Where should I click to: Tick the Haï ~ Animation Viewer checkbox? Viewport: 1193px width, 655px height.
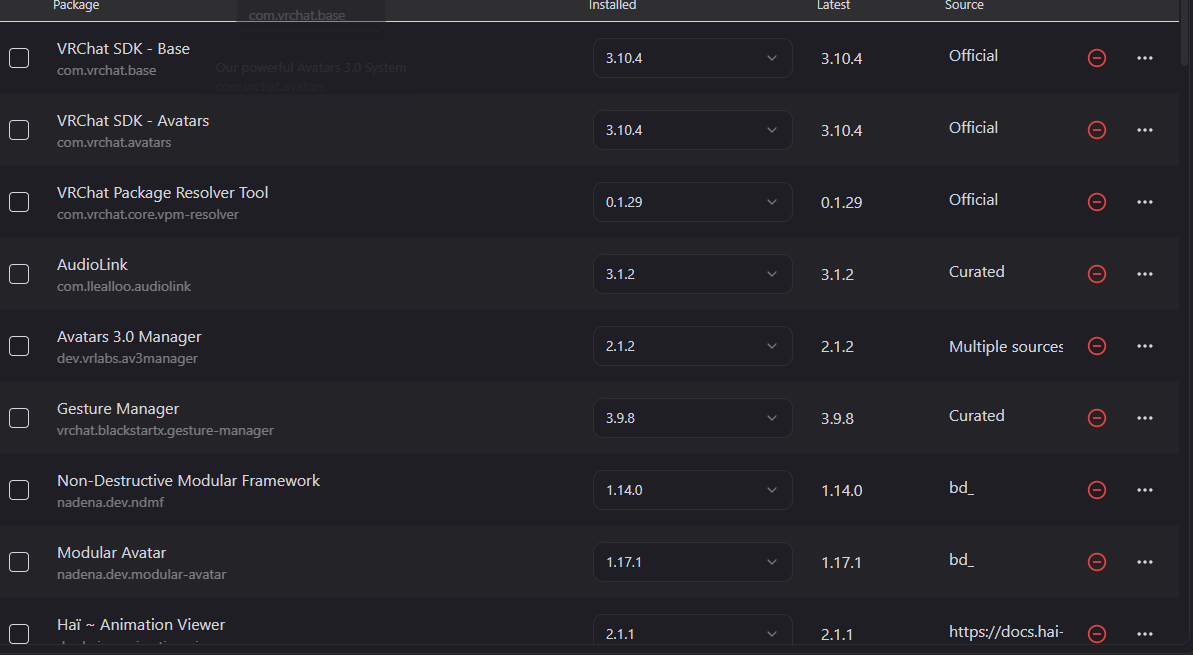point(19,634)
